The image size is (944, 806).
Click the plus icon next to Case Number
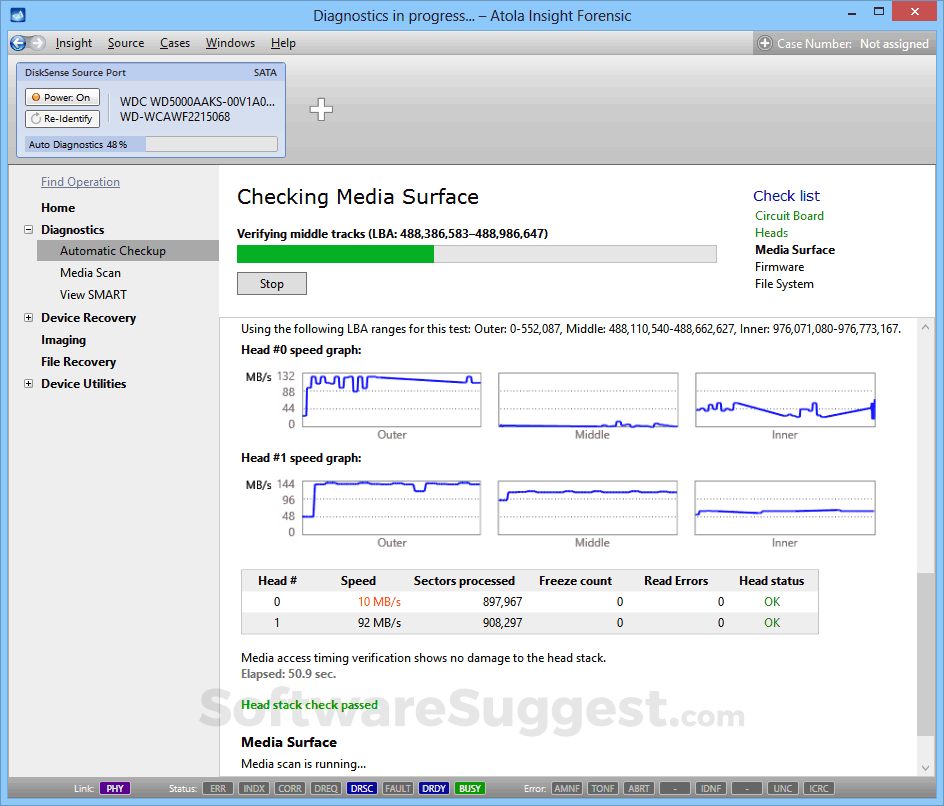pyautogui.click(x=763, y=43)
